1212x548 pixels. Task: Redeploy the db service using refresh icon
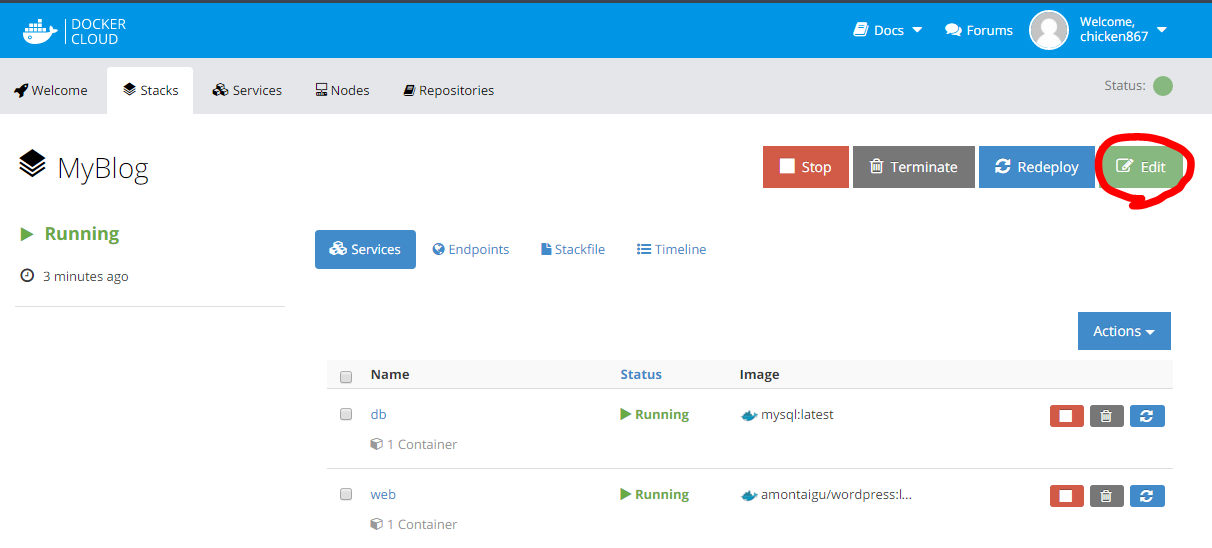(x=1147, y=416)
